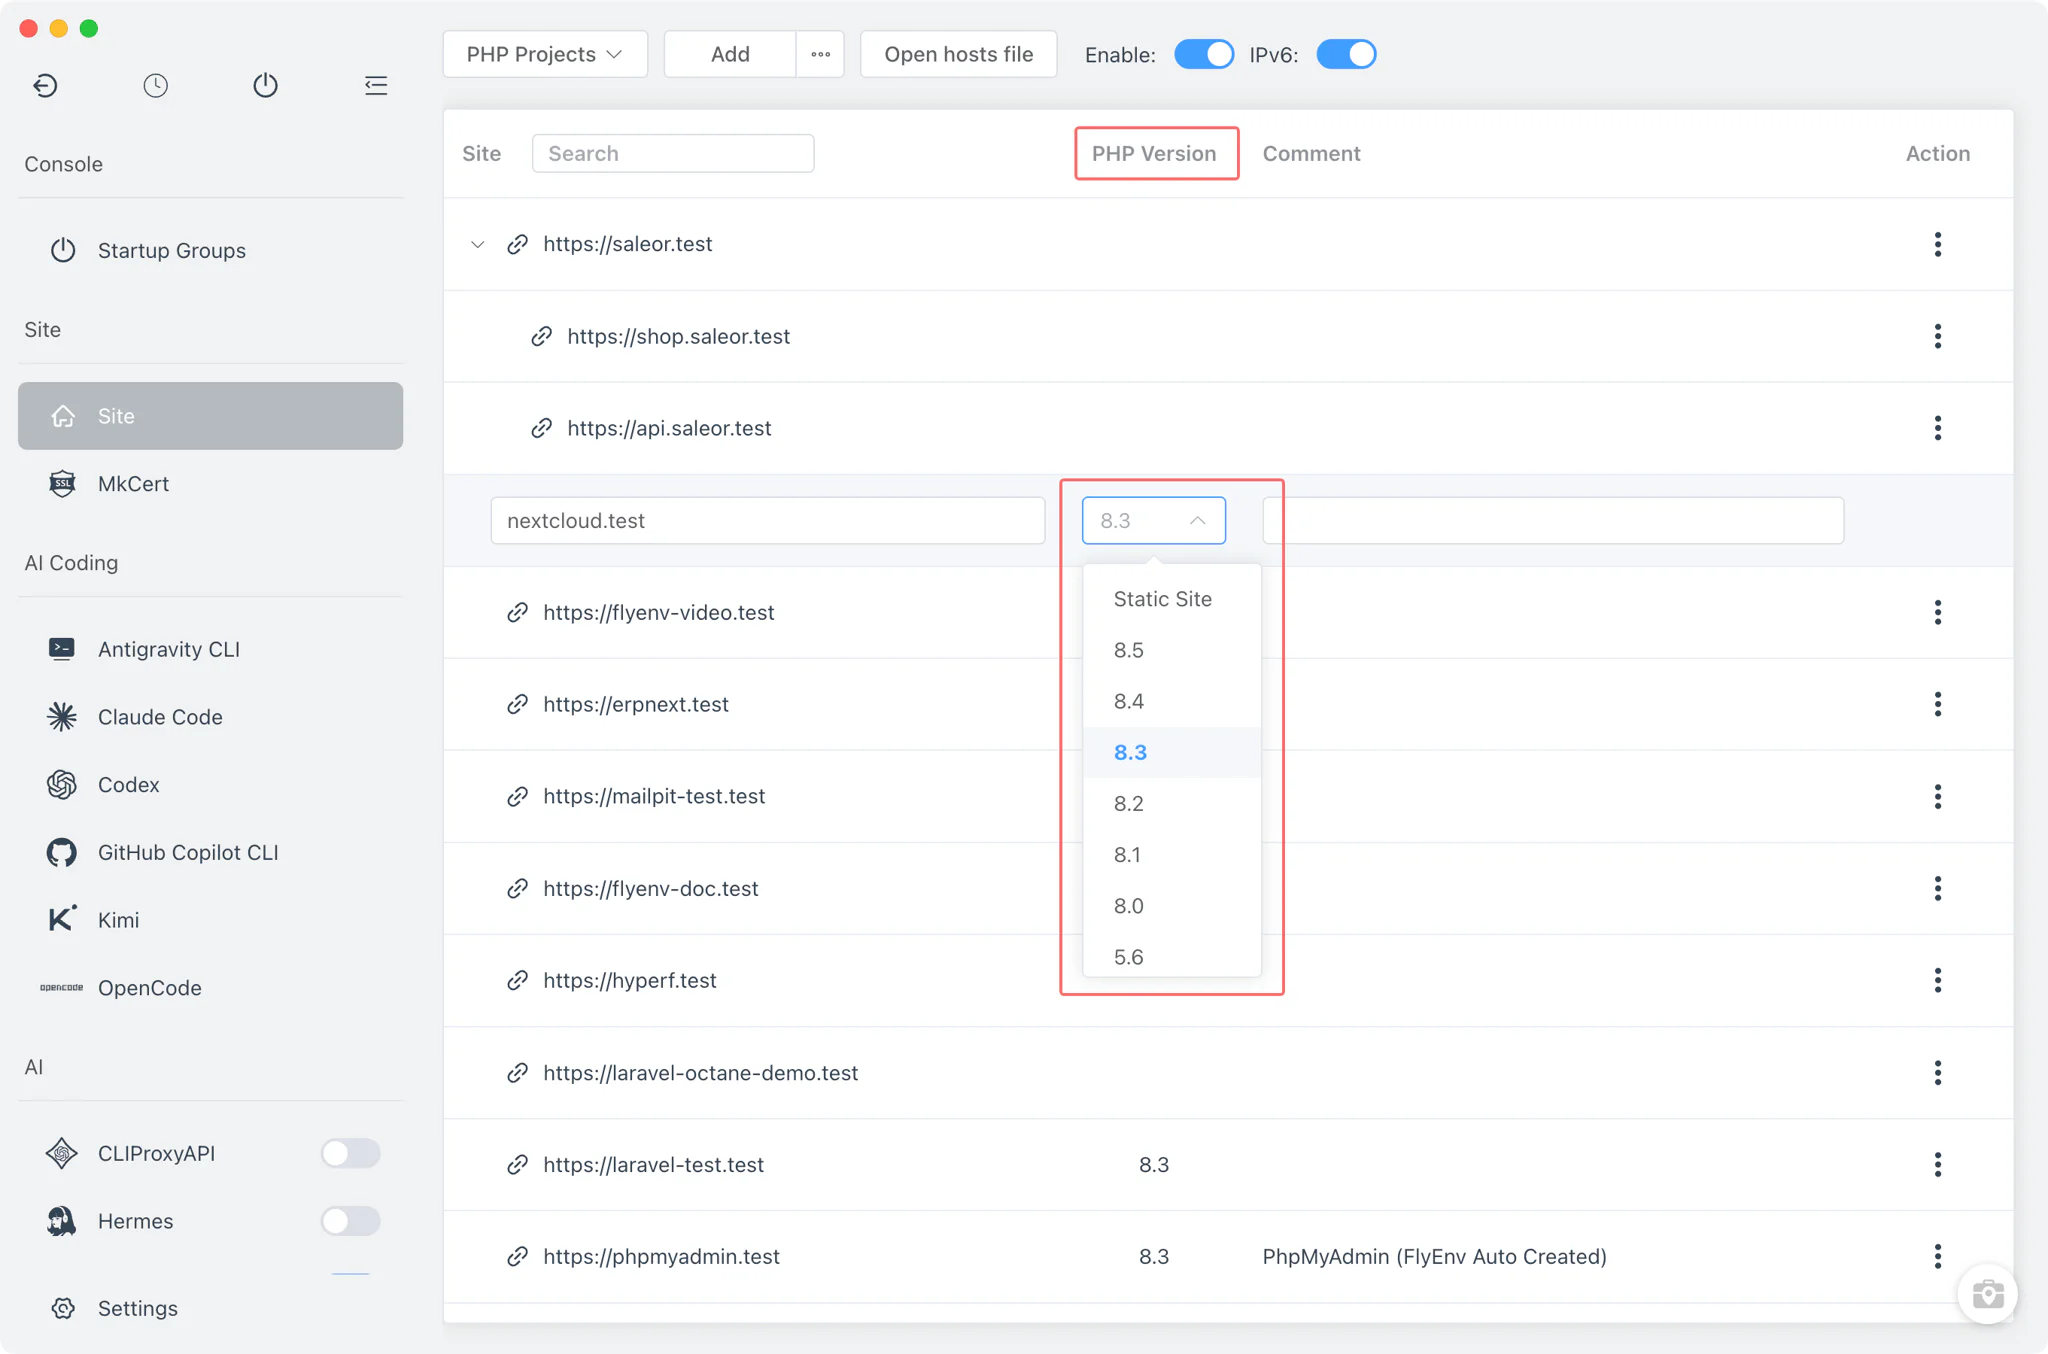Open Claude Code in sidebar
2048x1354 pixels.
210,717
